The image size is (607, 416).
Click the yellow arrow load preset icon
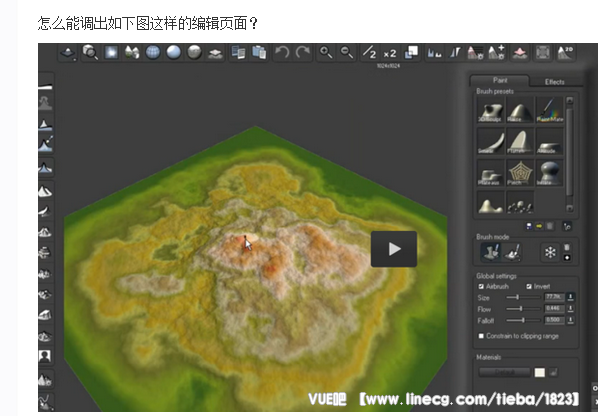pos(539,226)
